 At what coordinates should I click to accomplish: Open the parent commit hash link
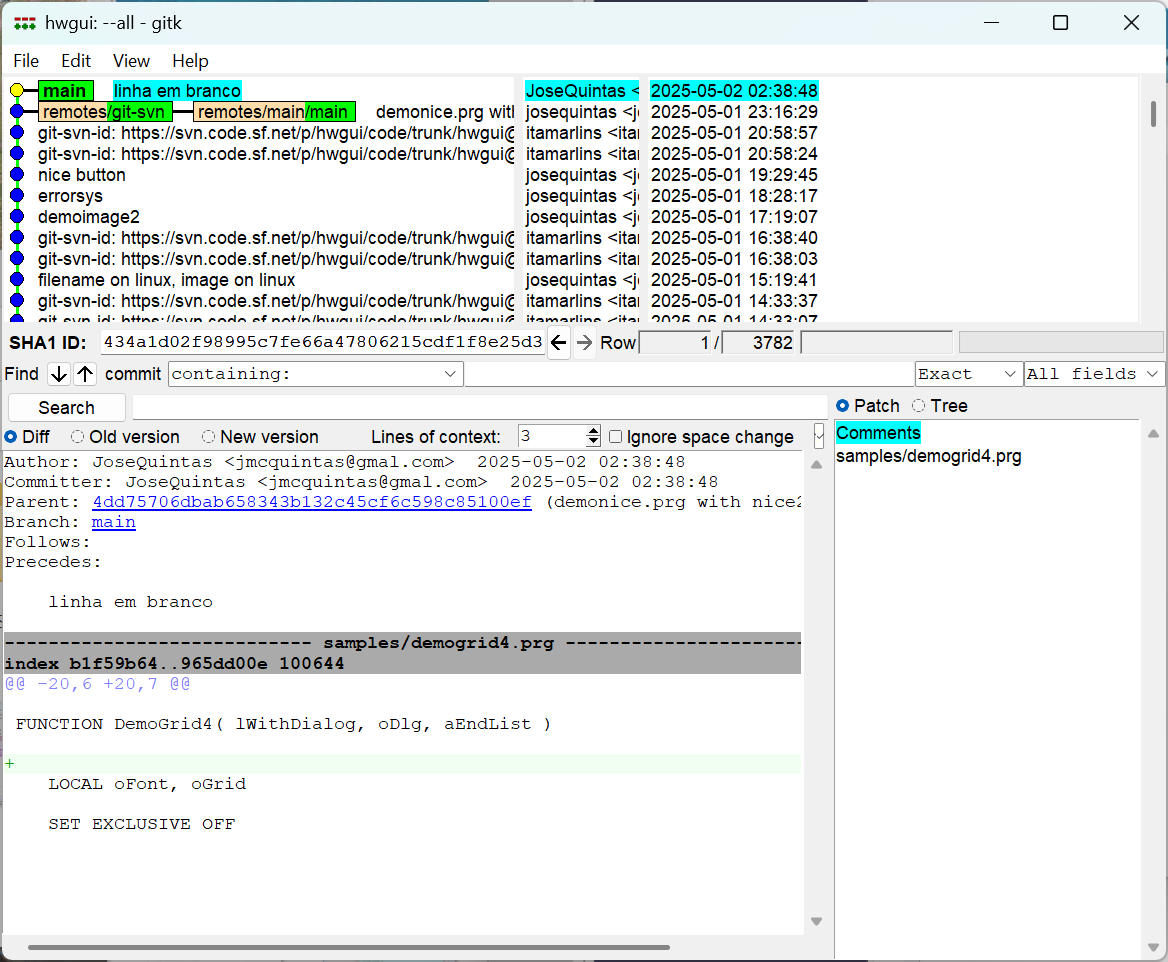click(x=311, y=502)
